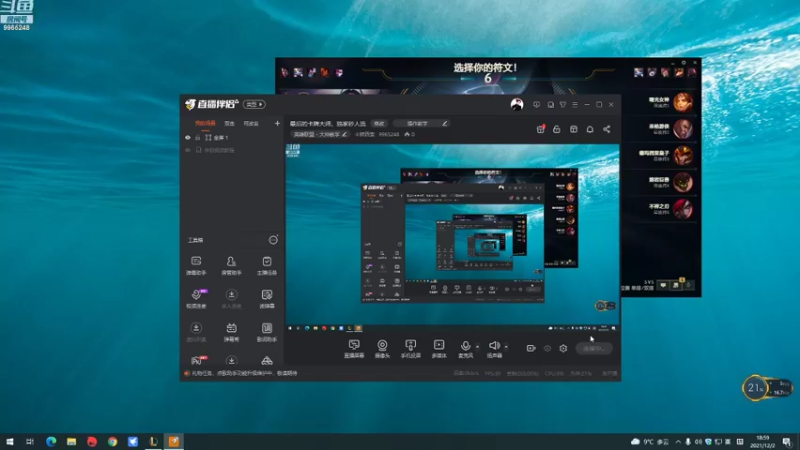Image resolution: width=800 pixels, height=450 pixels.
Task: Switch to the orange highlighted scenes tab
Action: coord(205,123)
